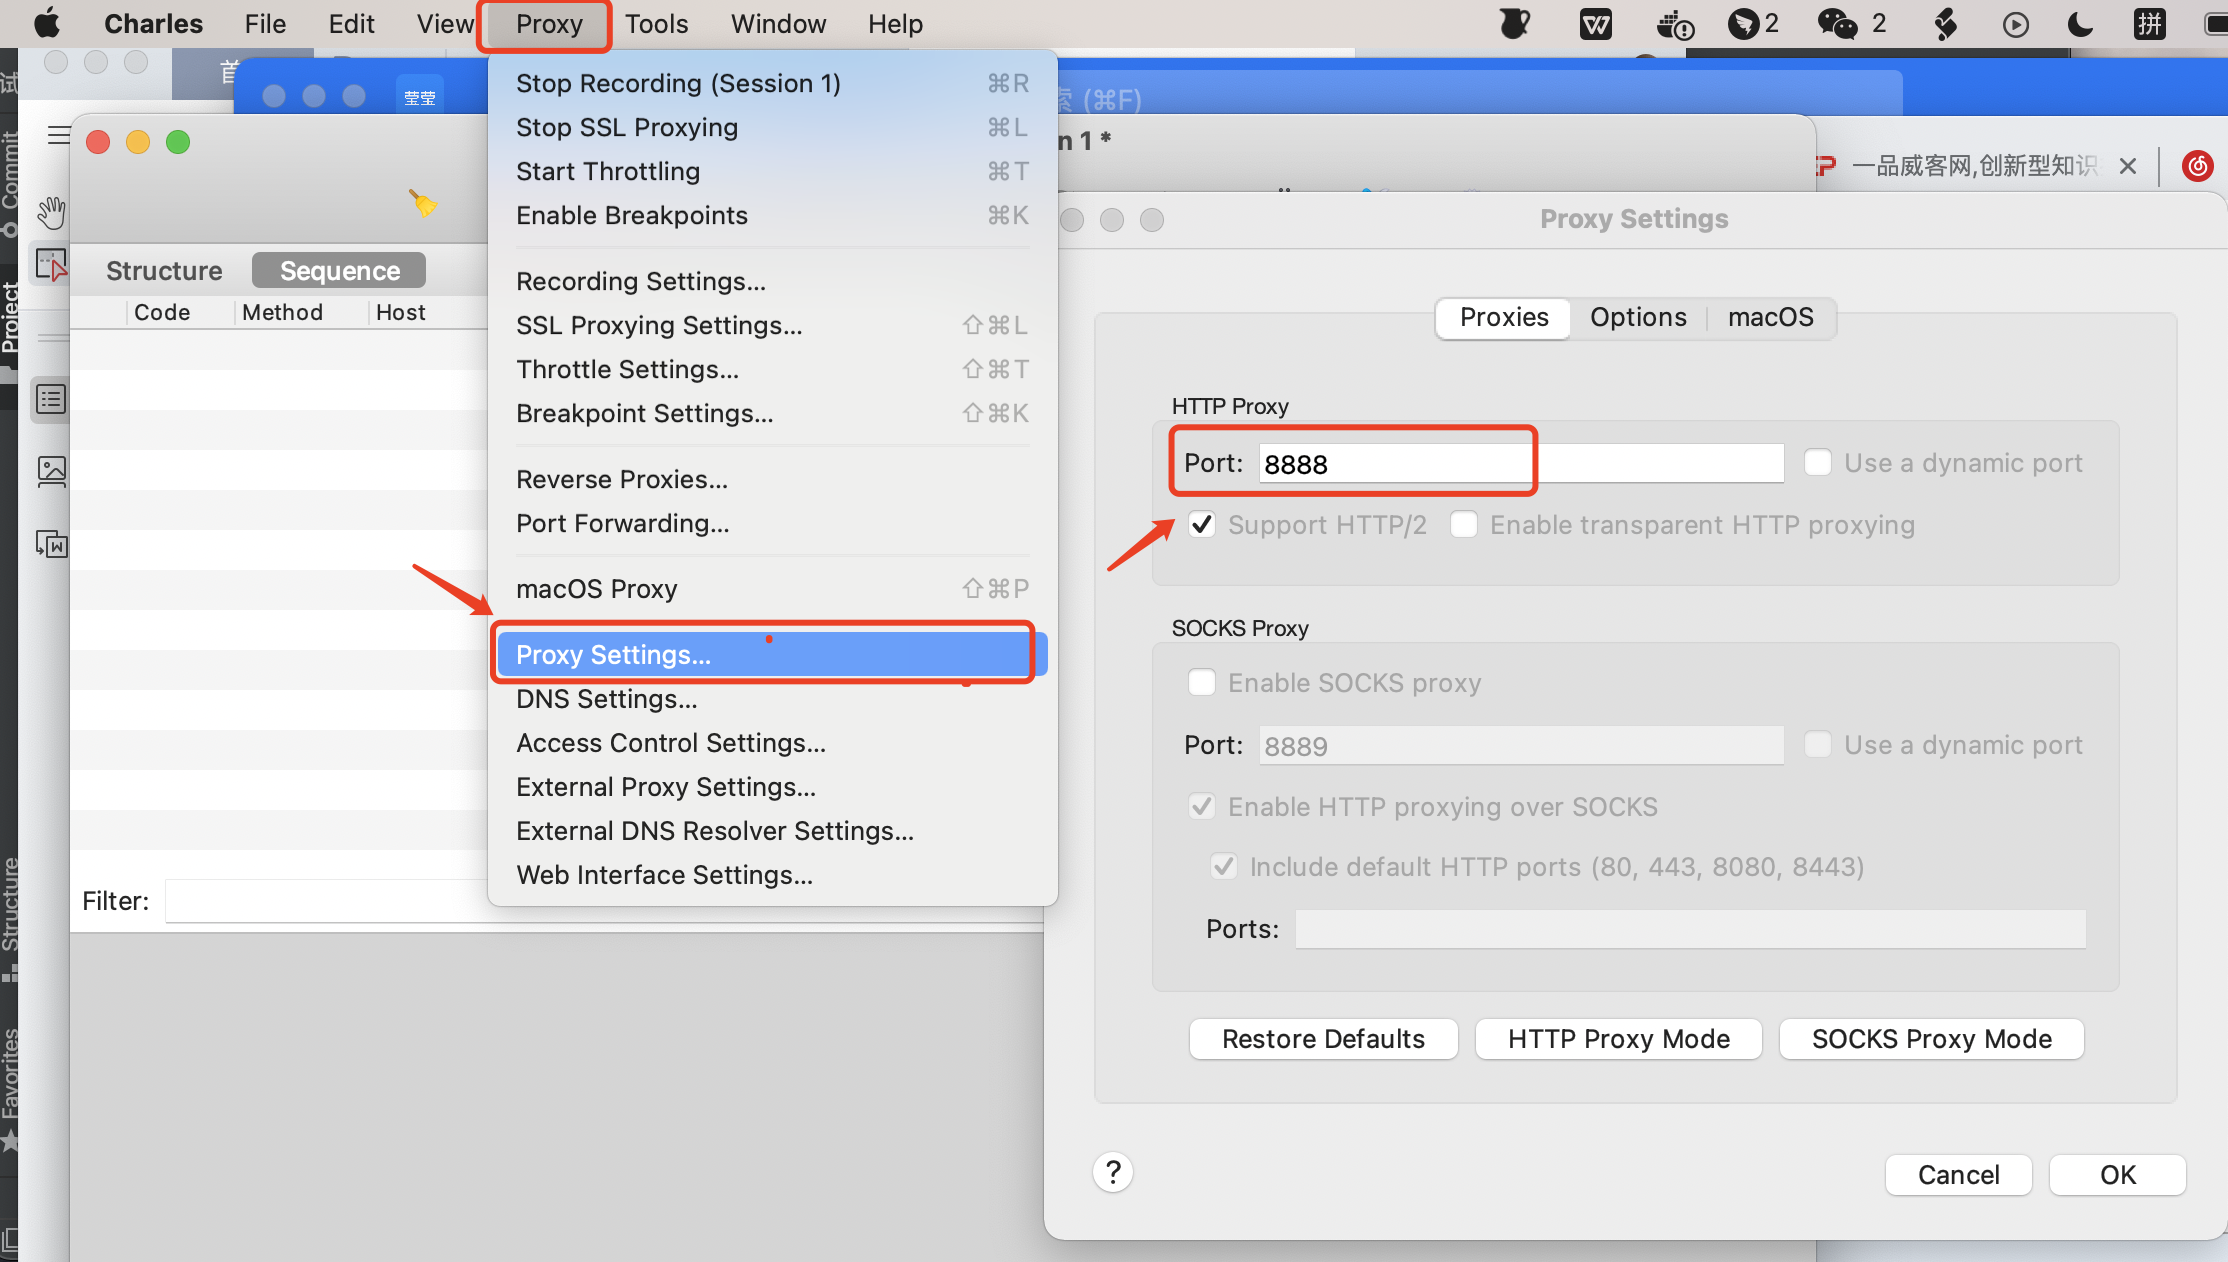Open Web Interface Settings... menu item
The height and width of the screenshot is (1262, 2228).
tap(772, 875)
